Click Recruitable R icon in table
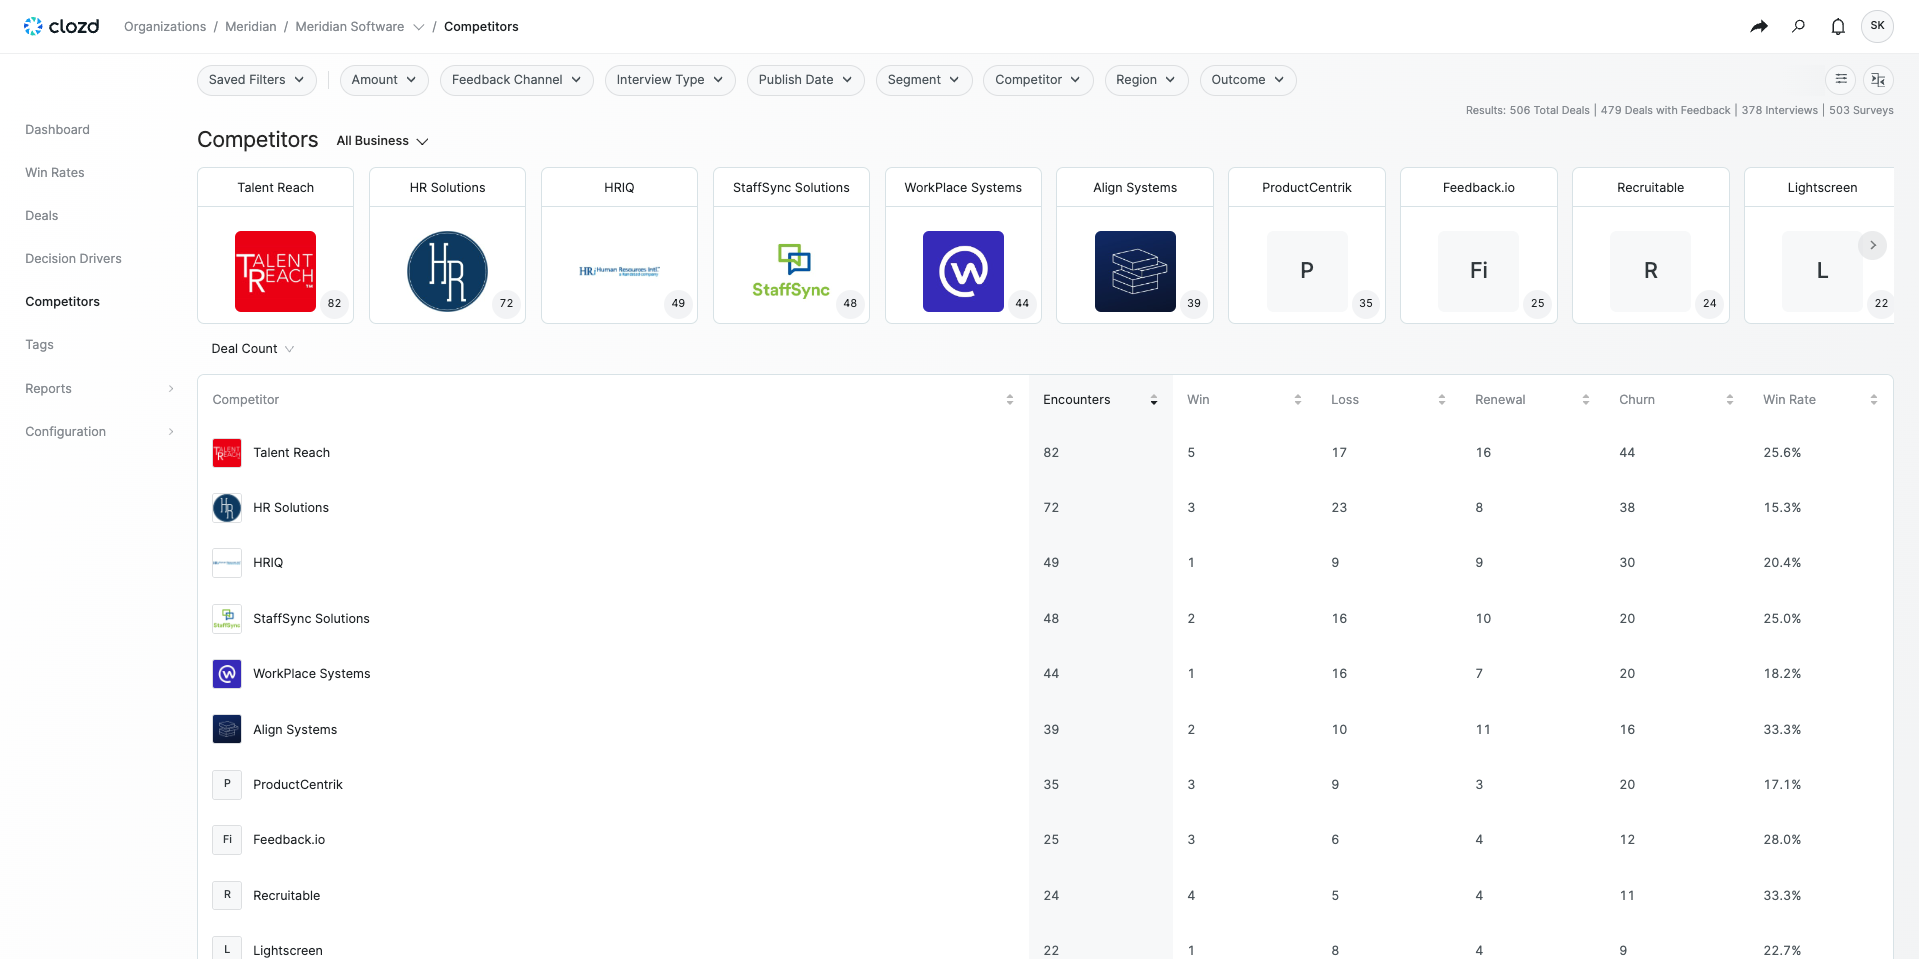The image size is (1919, 959). point(227,896)
